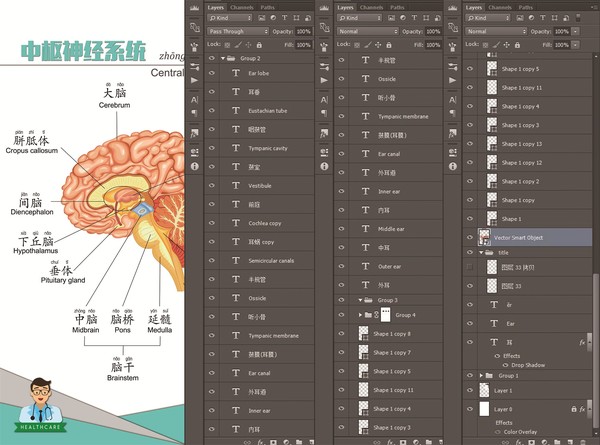Open the Pass Through blend mode dropdown
The height and width of the screenshot is (445, 600).
[x=238, y=31]
